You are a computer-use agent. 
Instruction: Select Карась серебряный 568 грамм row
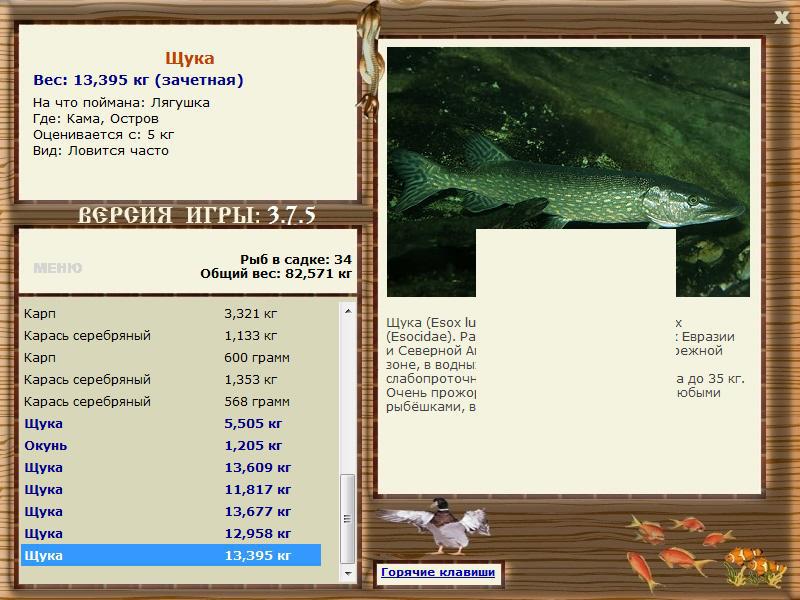171,402
